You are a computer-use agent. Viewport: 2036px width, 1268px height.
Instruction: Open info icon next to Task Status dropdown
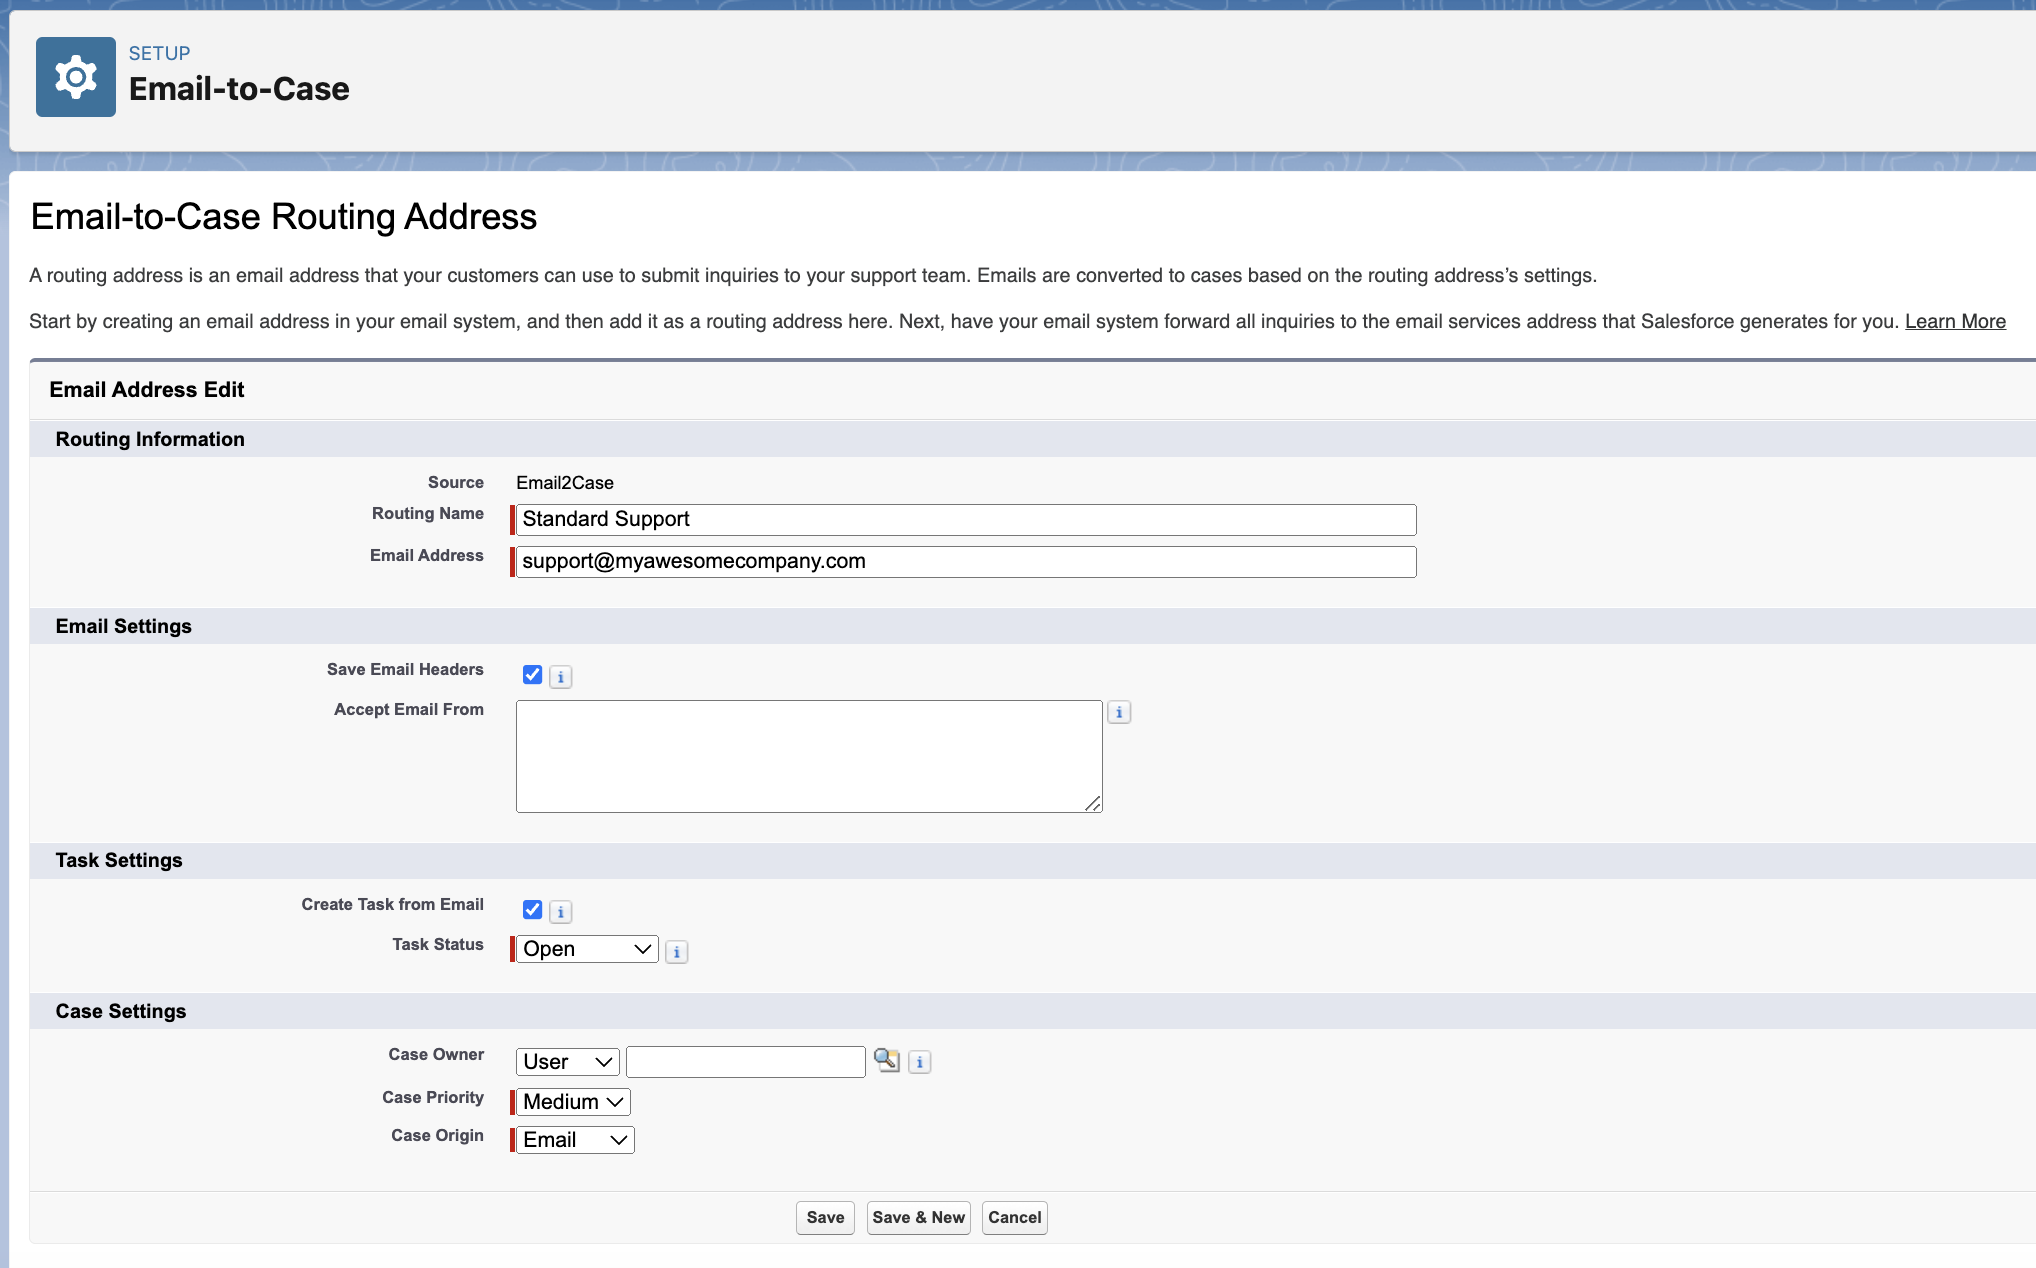pyautogui.click(x=677, y=952)
